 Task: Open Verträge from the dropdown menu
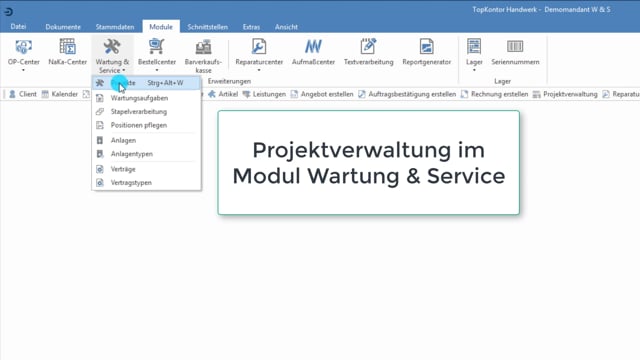[x=147, y=169]
